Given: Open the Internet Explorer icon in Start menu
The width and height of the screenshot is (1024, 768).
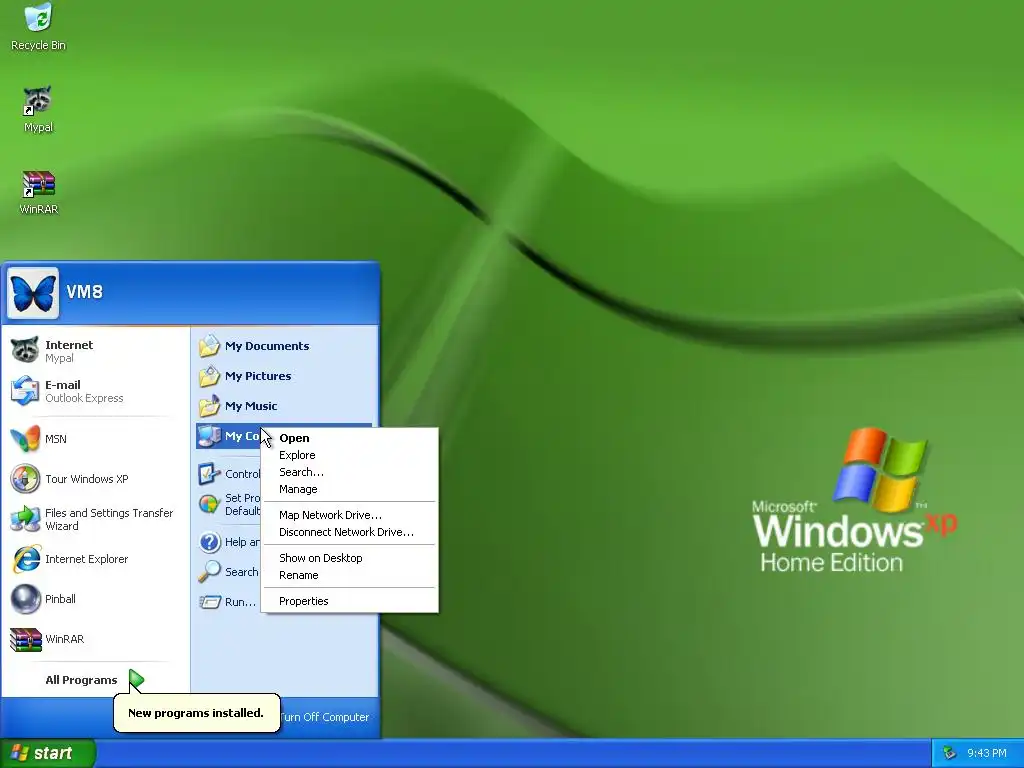Looking at the screenshot, I should (25, 559).
